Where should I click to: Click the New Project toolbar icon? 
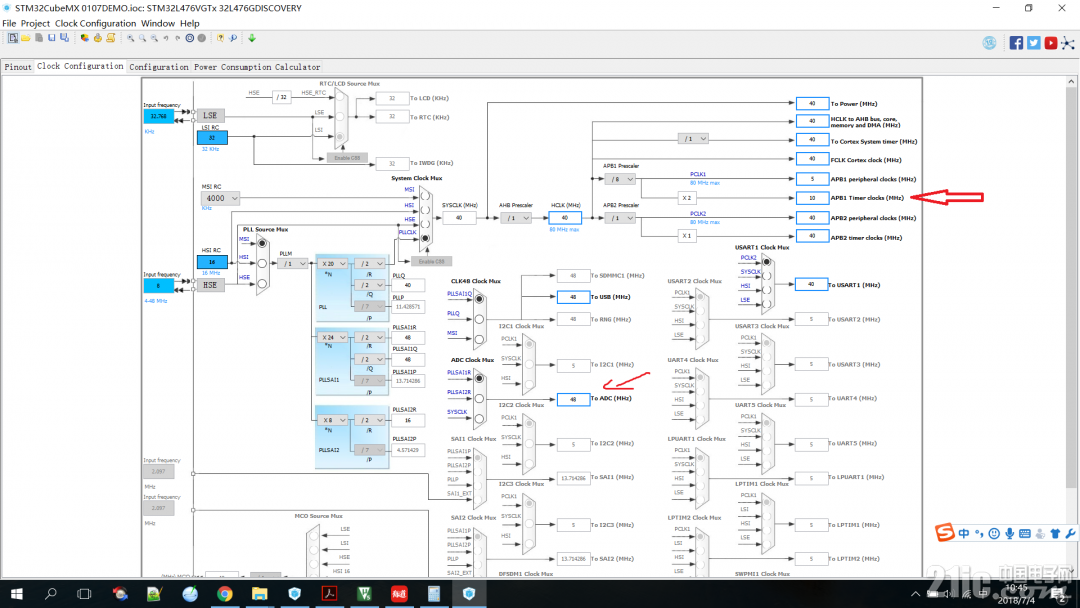pyautogui.click(x=12, y=39)
